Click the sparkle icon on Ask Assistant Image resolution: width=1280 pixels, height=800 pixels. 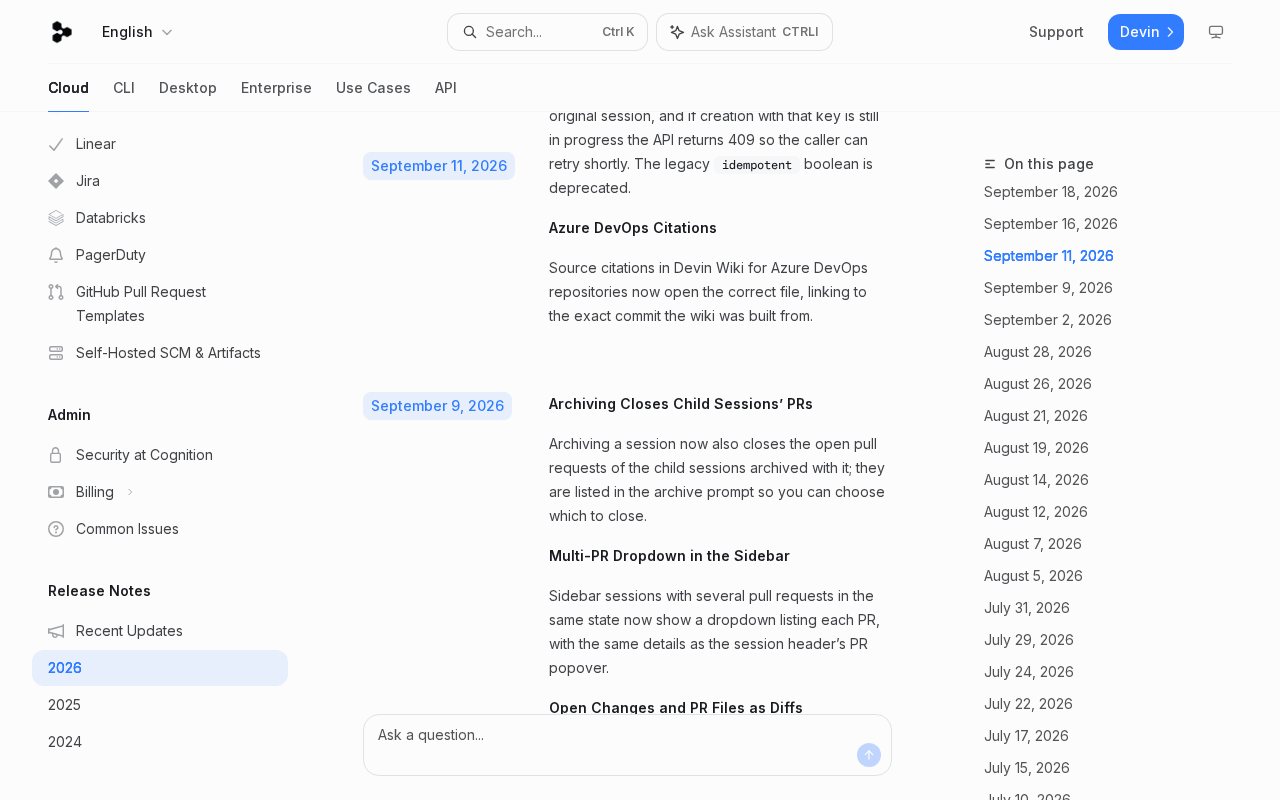pyautogui.click(x=677, y=32)
